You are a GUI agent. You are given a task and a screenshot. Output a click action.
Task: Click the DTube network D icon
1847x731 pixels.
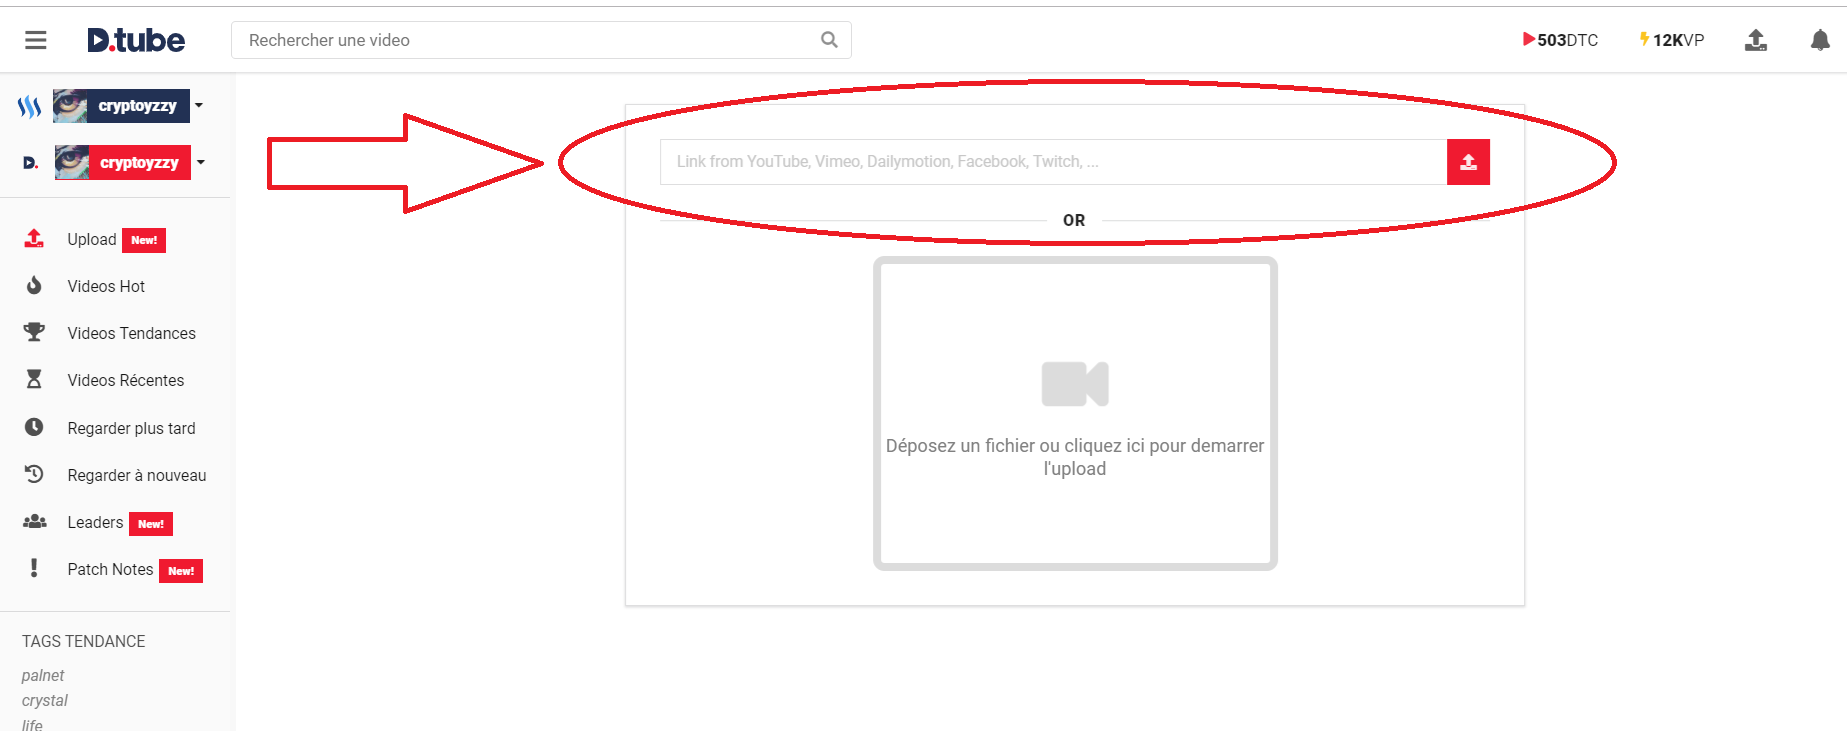31,163
